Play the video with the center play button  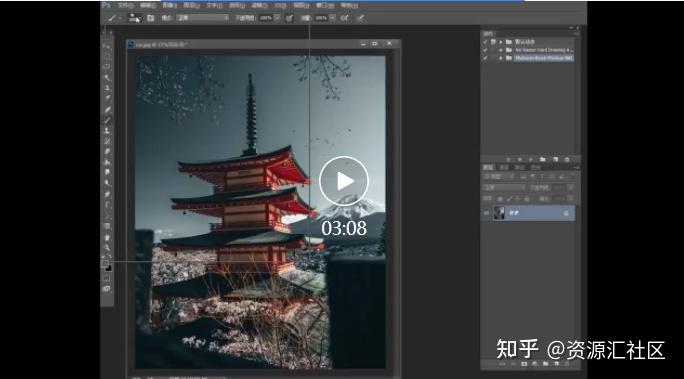(344, 181)
